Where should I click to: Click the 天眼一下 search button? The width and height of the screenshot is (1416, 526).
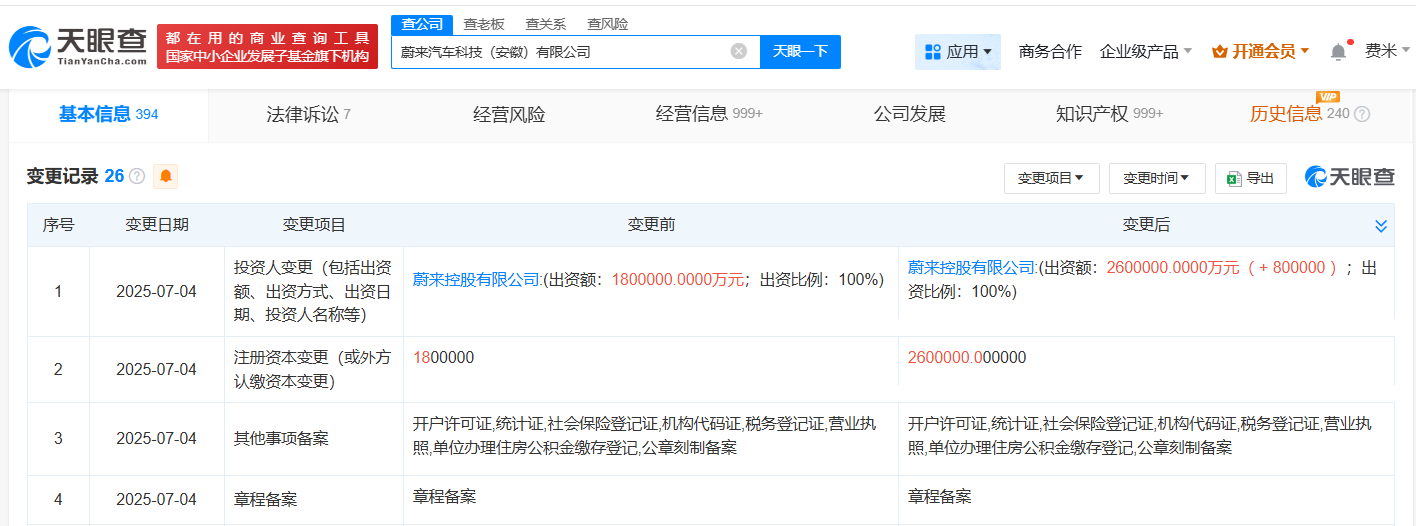pos(800,51)
